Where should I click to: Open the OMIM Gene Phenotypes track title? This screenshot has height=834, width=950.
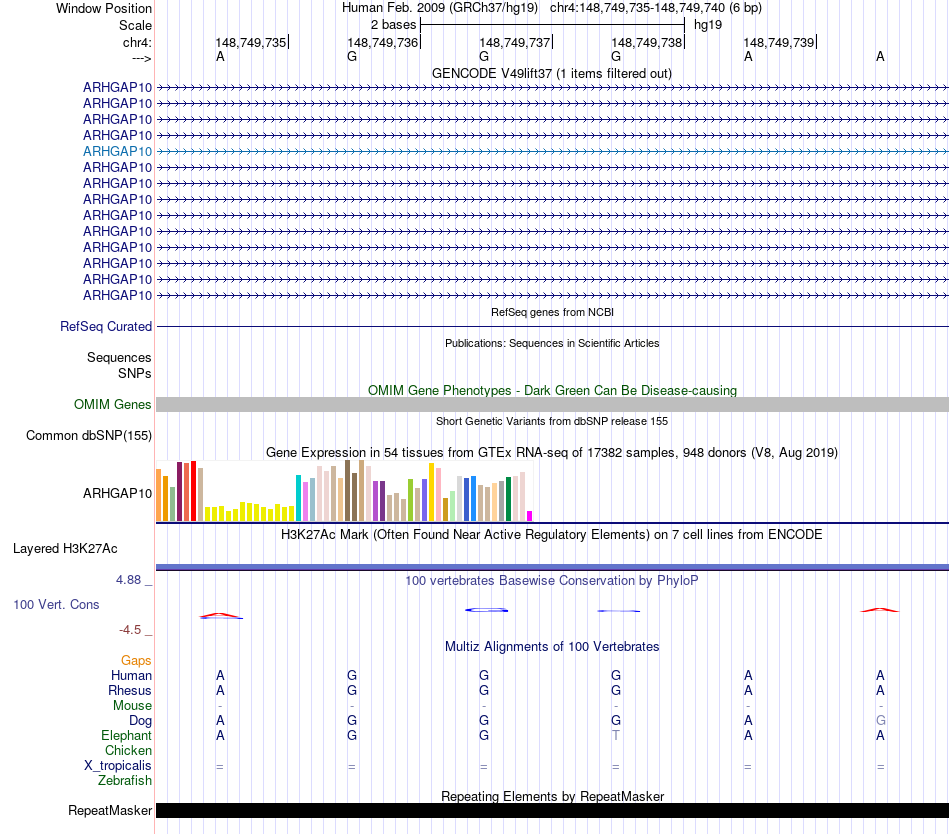point(552,390)
